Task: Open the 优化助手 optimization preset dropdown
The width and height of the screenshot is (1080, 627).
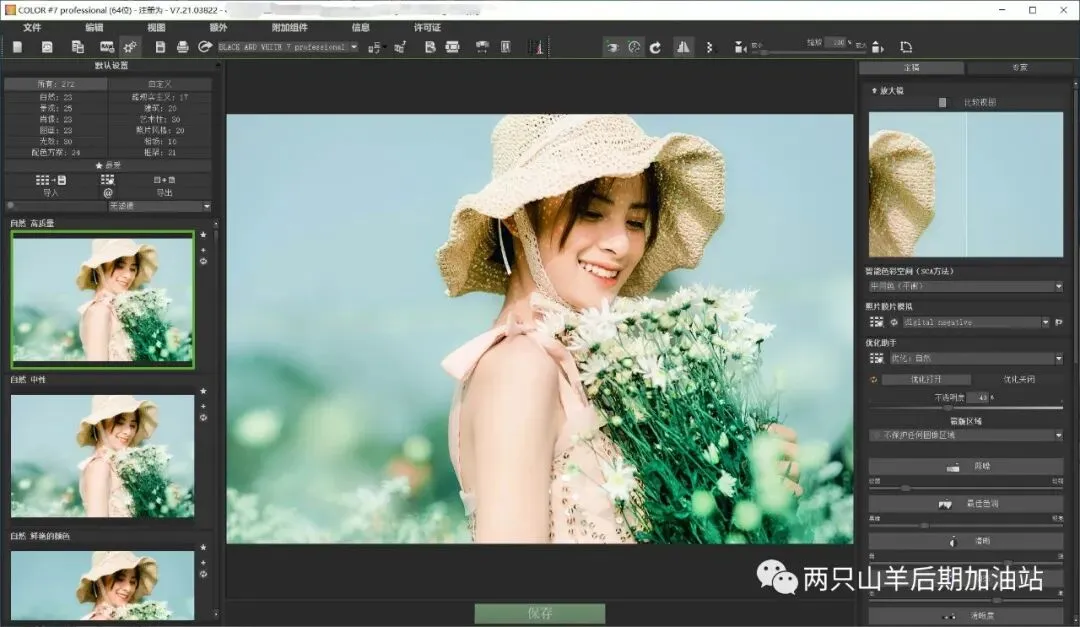Action: [x=976, y=358]
